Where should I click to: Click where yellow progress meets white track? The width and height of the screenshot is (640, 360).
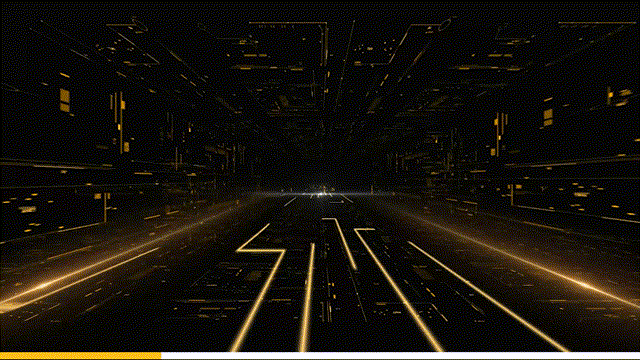161,356
